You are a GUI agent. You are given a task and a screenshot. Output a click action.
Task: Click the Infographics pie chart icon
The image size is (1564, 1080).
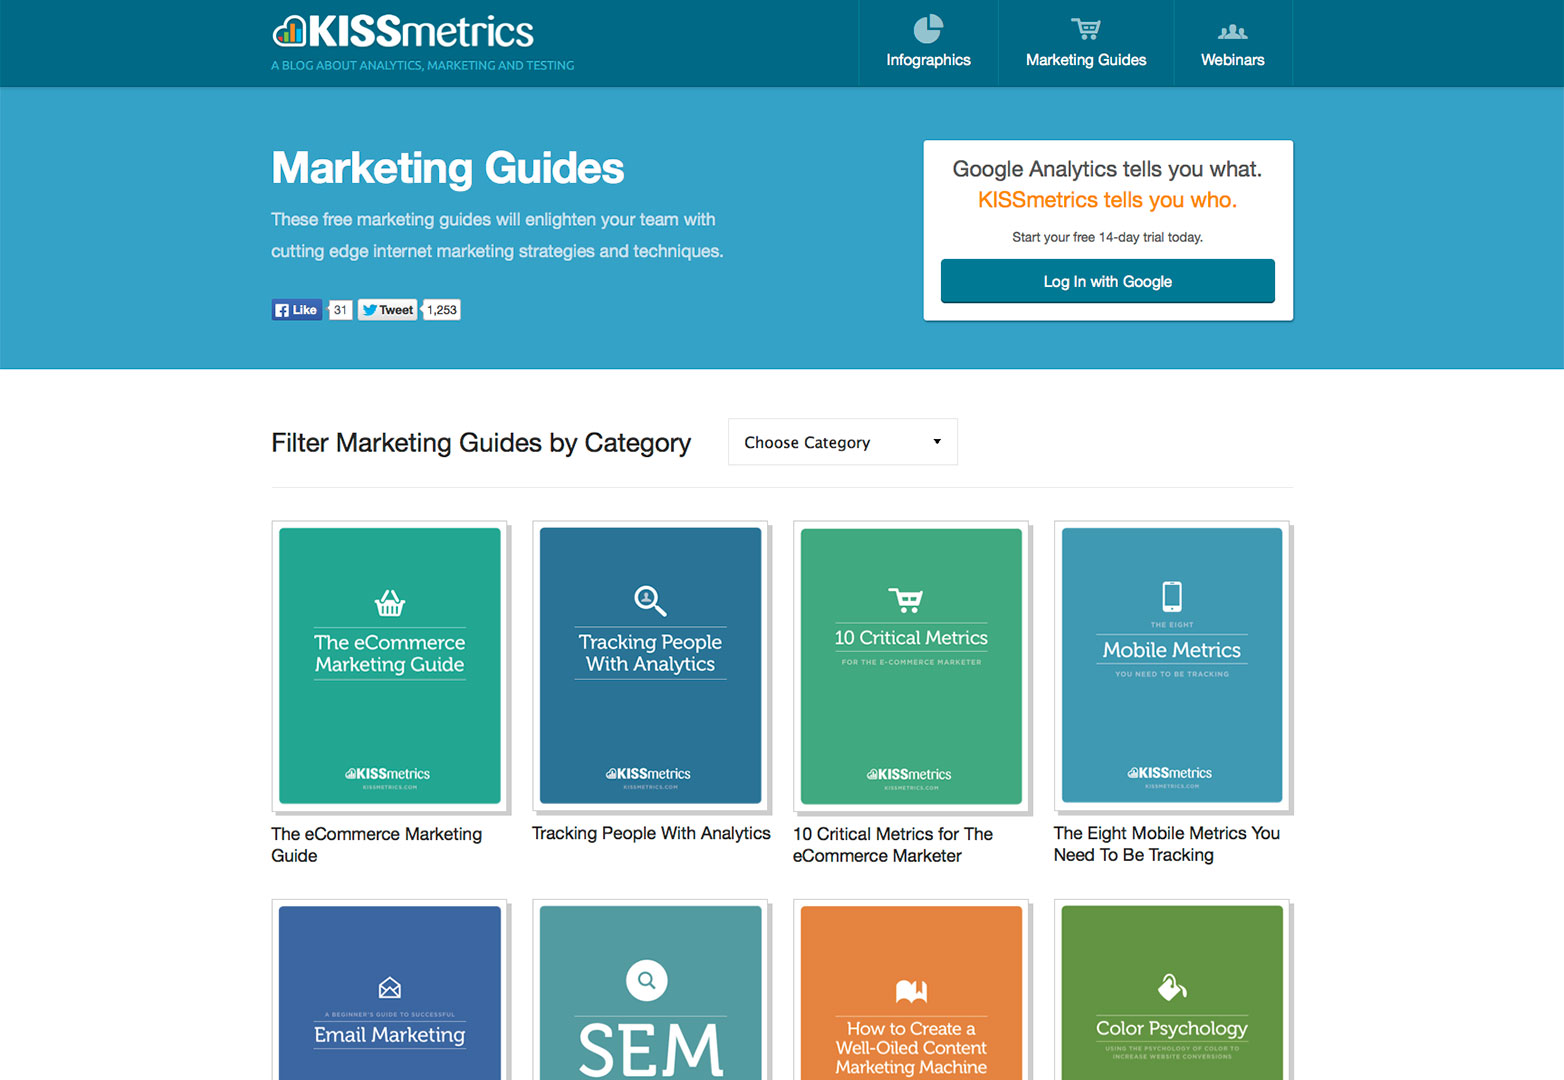[928, 29]
